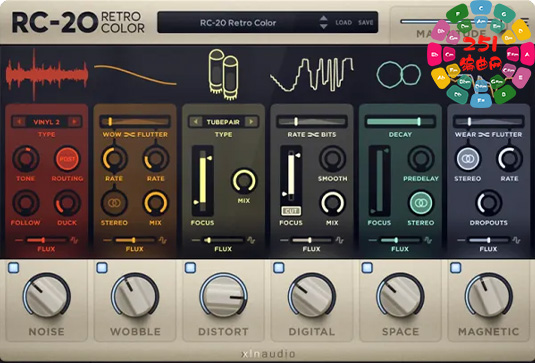This screenshot has height=363, width=535.
Task: Click the Space flux wave icon
Action: pyautogui.click(x=428, y=240)
